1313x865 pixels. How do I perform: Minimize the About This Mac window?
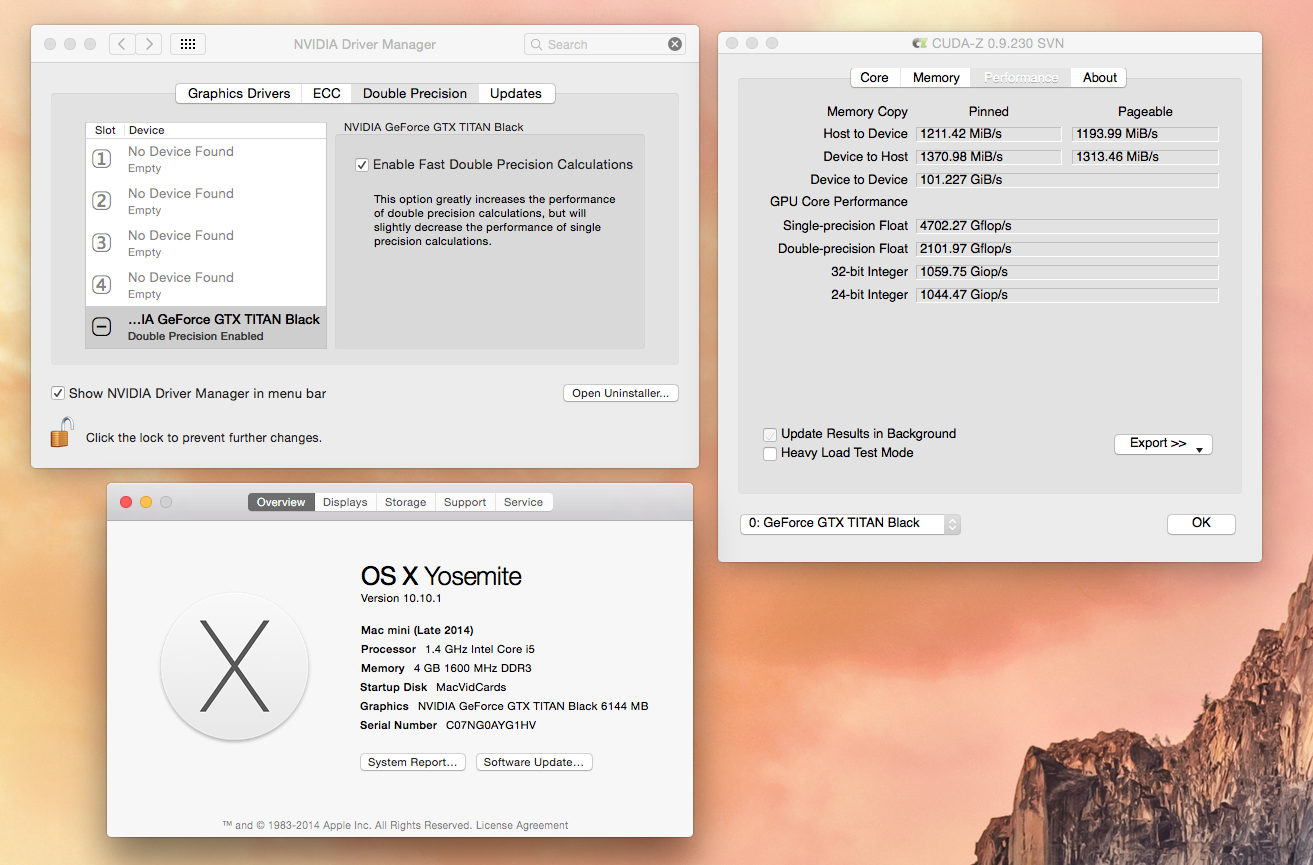146,502
